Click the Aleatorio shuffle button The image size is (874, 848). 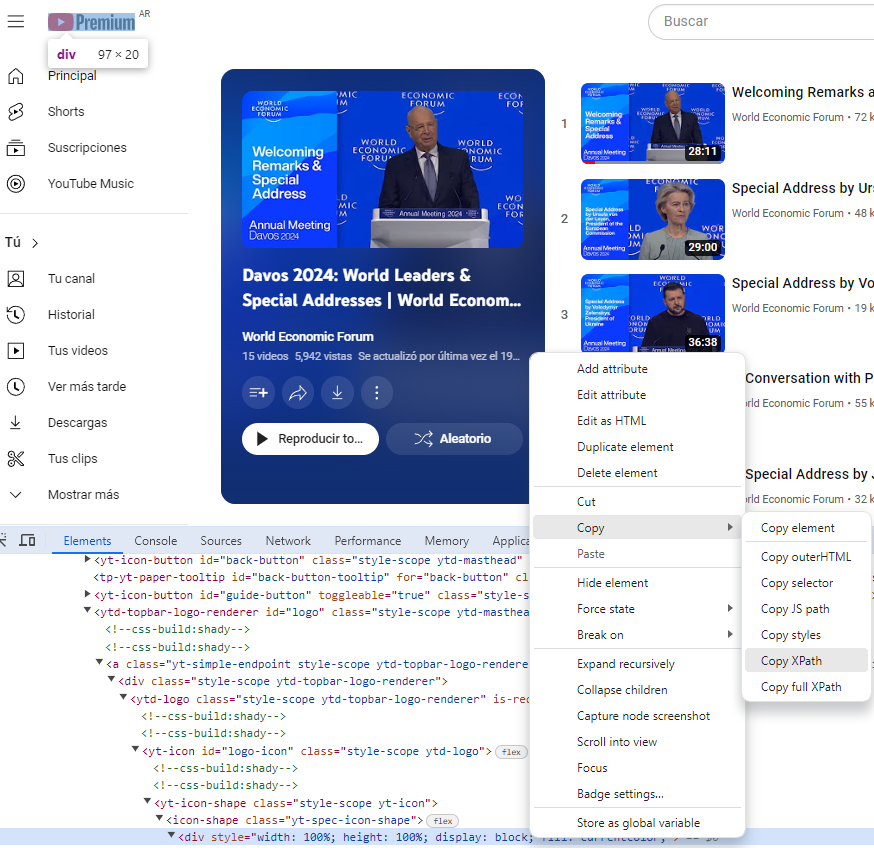[454, 439]
